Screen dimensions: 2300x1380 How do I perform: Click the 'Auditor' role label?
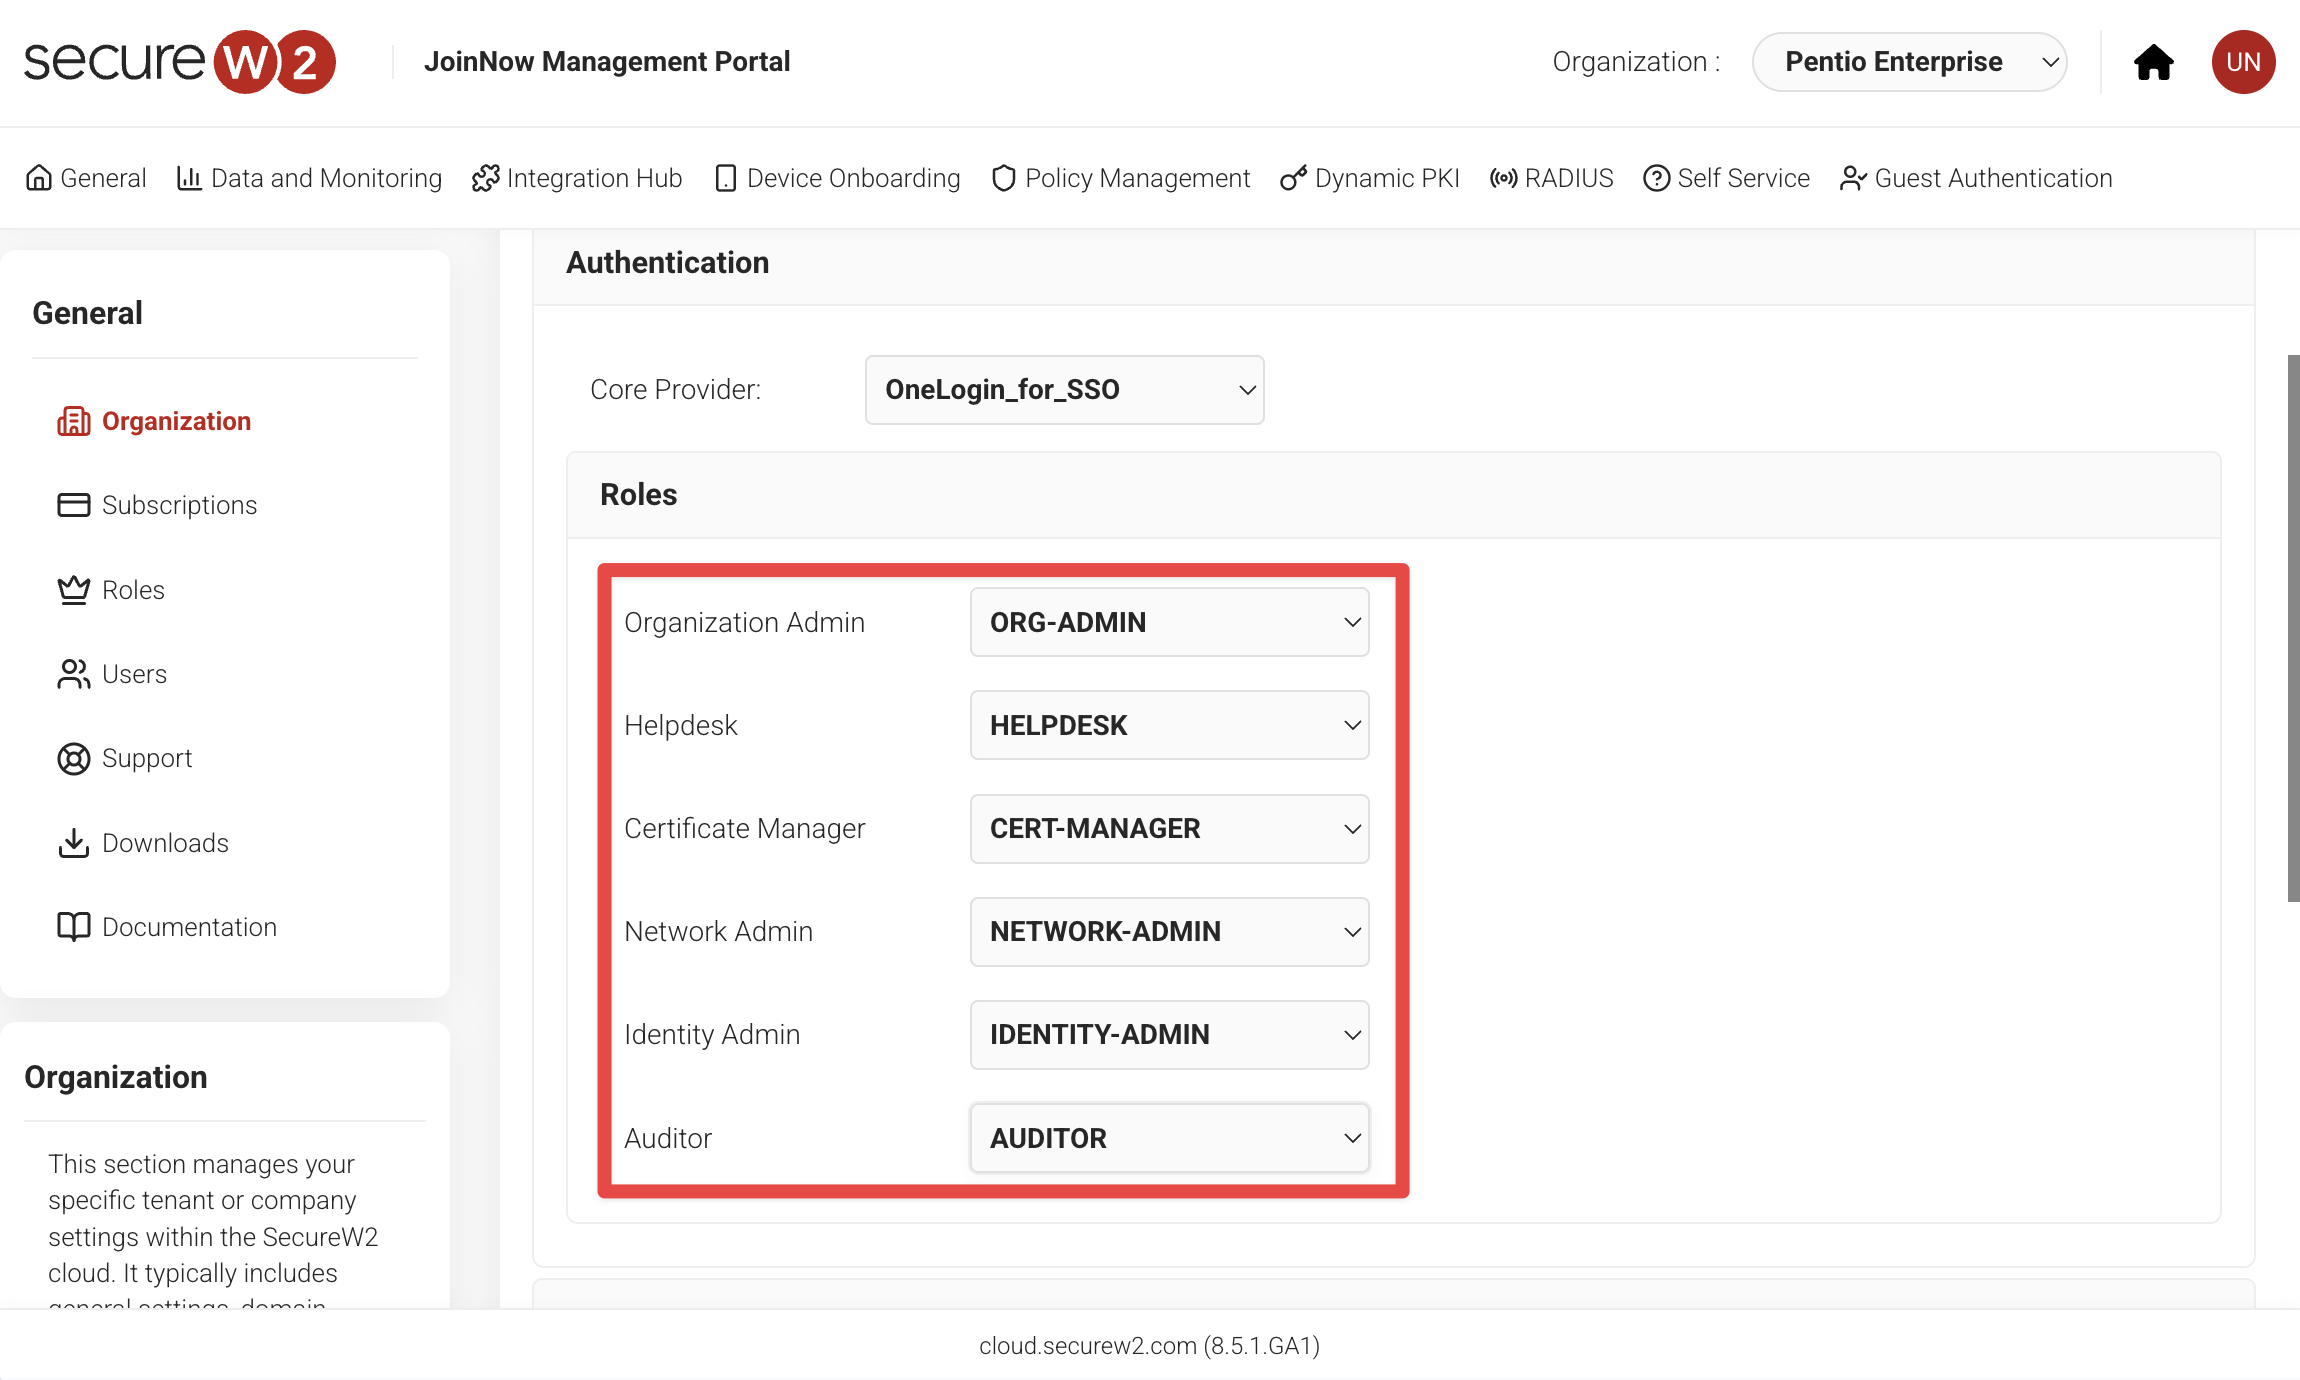668,1138
